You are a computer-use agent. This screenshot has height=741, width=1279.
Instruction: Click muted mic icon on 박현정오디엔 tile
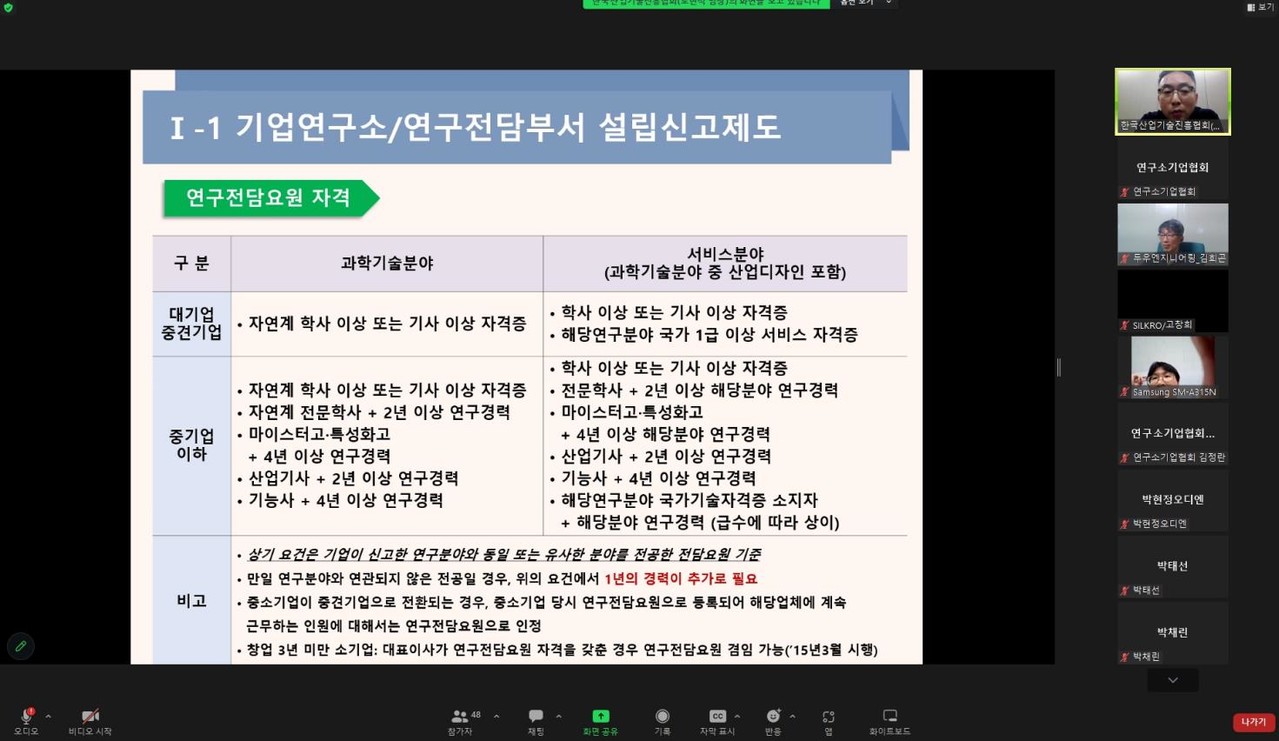point(1124,524)
